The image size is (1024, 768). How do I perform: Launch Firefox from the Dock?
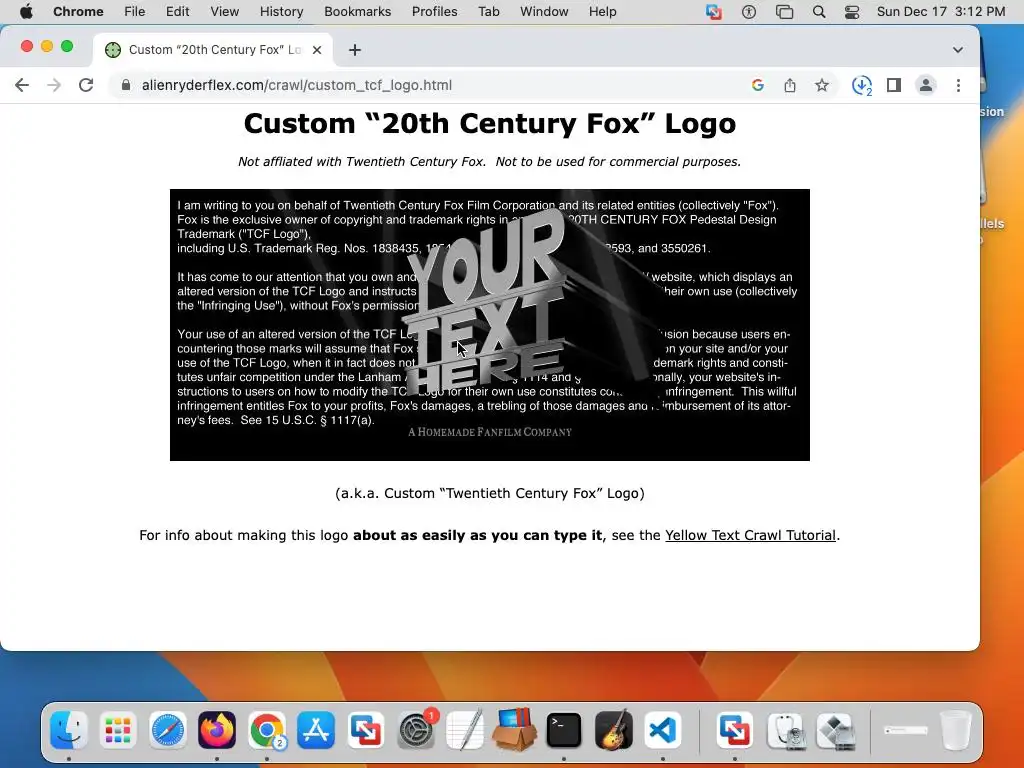(217, 730)
